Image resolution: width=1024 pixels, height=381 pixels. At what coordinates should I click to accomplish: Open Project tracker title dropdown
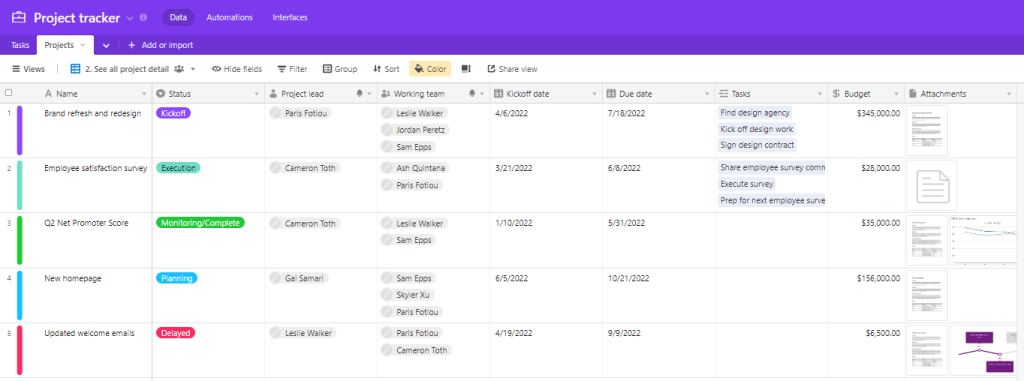point(129,18)
